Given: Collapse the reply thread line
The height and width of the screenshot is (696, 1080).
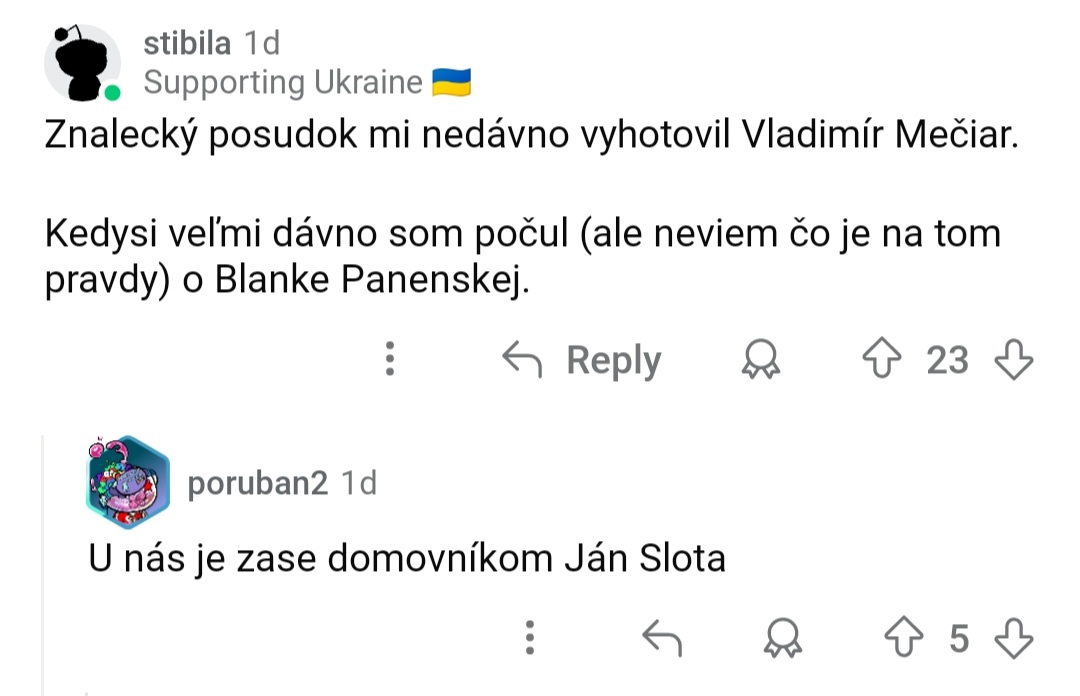Looking at the screenshot, I should [43, 560].
